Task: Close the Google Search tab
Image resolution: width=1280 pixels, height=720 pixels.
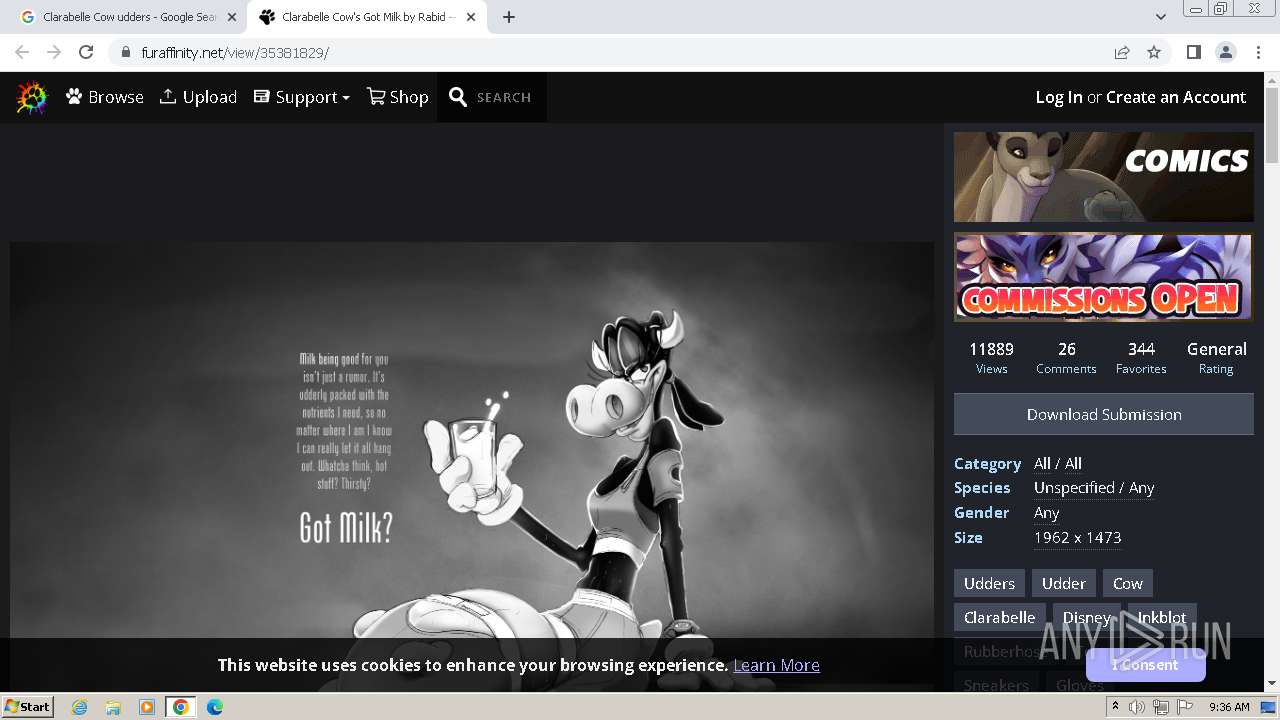Action: [x=231, y=17]
